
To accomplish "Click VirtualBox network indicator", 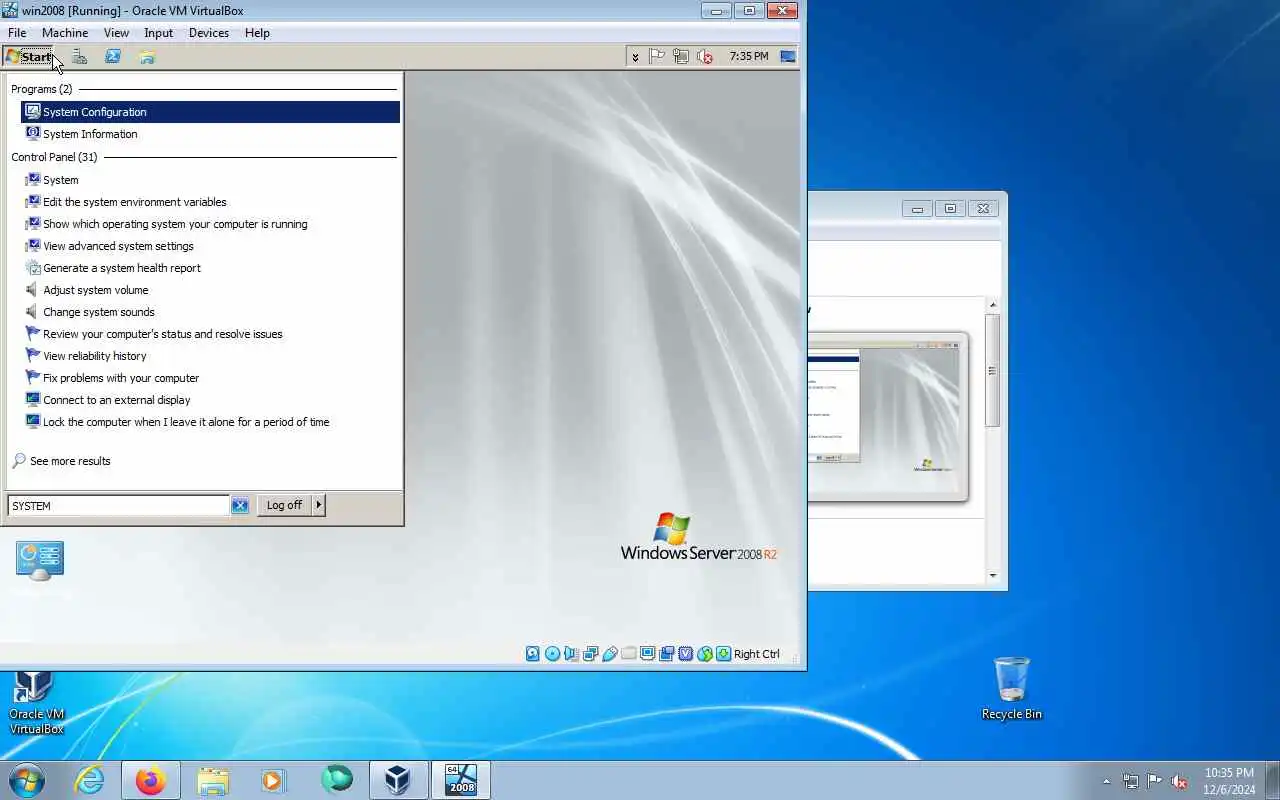I will (590, 654).
